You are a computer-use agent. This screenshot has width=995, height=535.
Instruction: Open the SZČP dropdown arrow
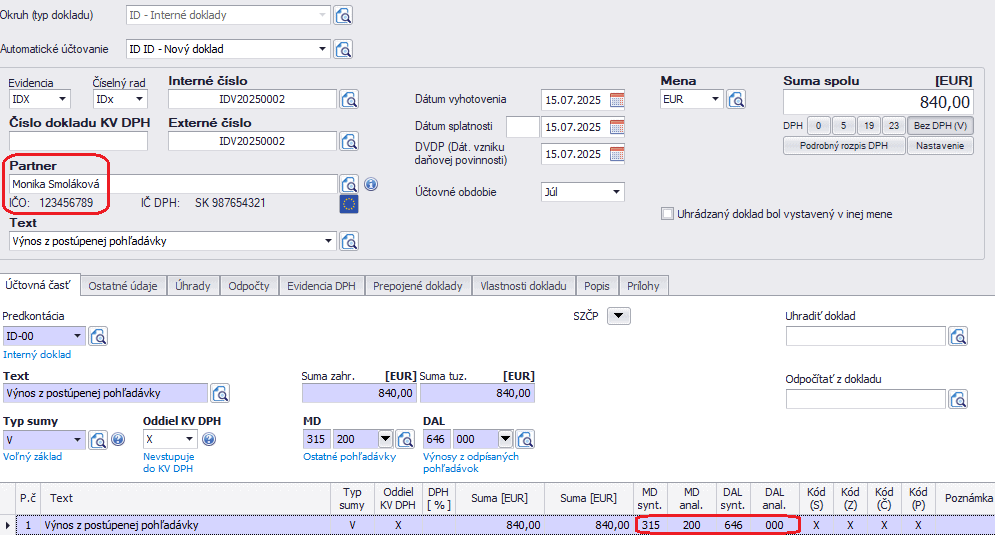point(619,316)
